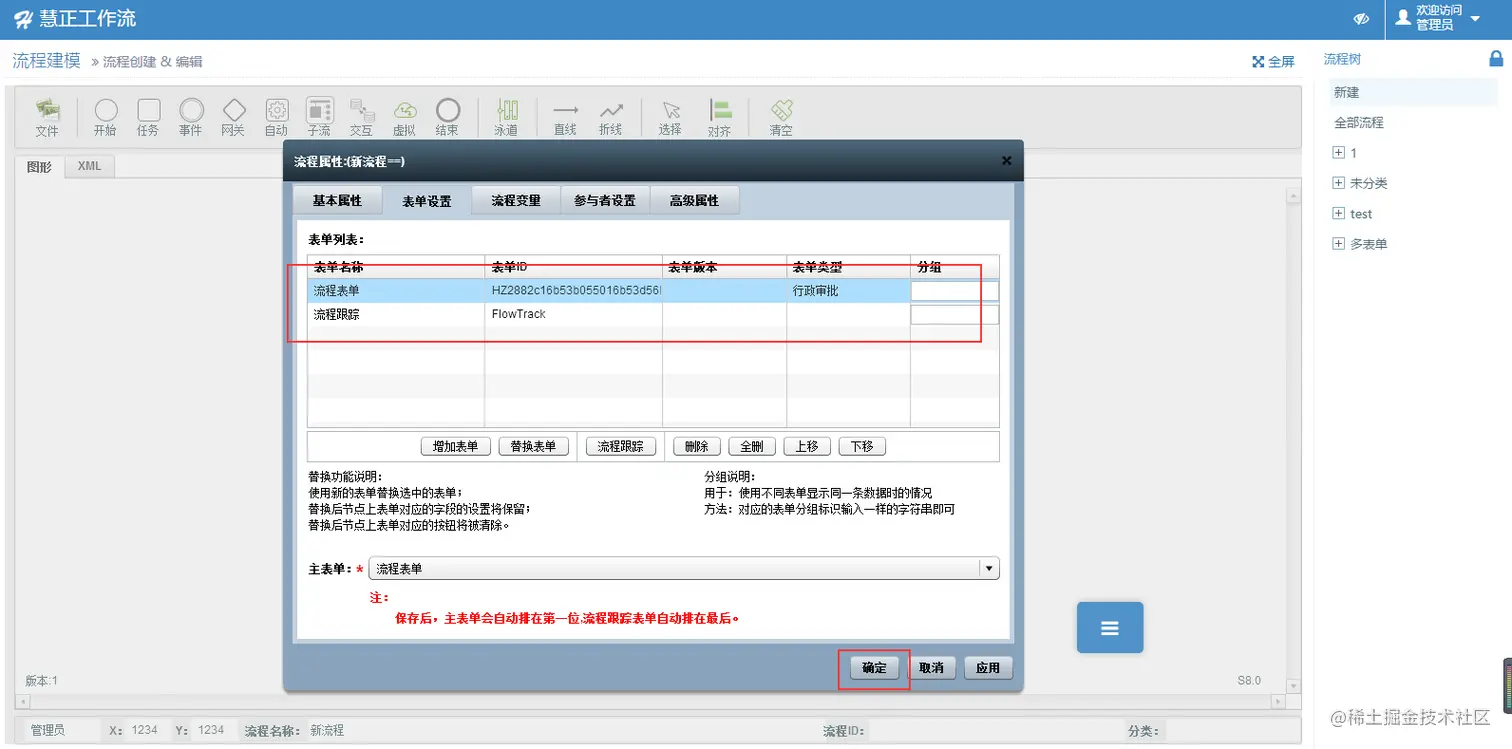
Task: Select the 结束 end node tool
Action: click(447, 117)
